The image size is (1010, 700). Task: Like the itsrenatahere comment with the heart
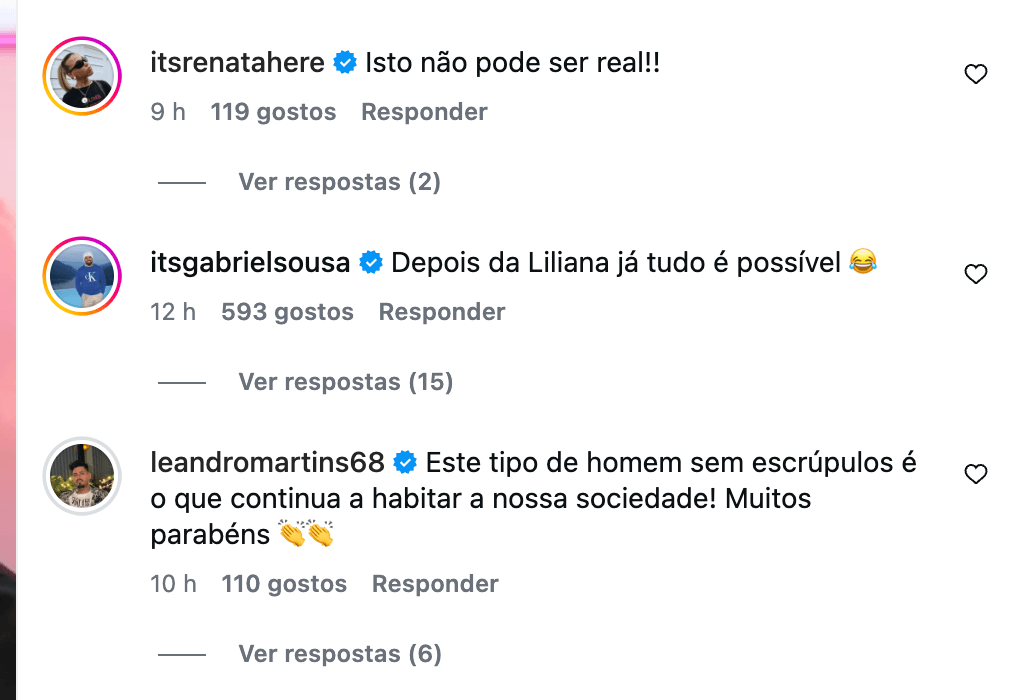(975, 74)
